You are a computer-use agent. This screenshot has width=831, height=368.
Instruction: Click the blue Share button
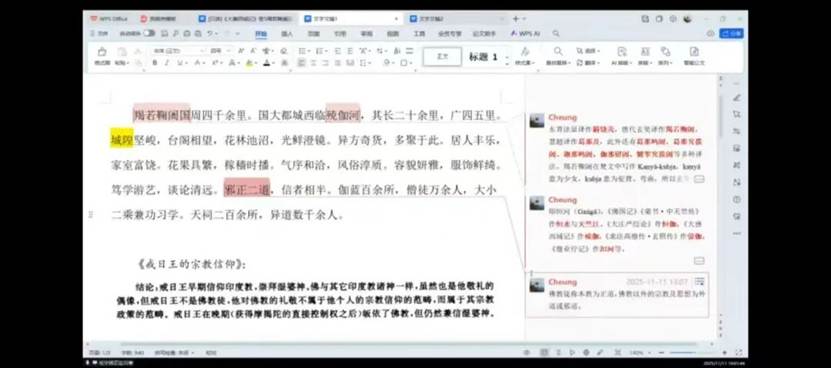click(731, 33)
